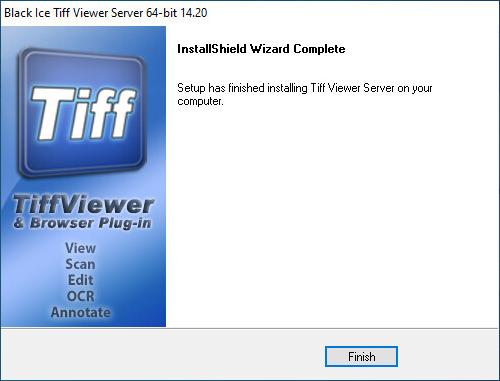Click 'Tiff Viewer Server' in the title bar
The width and height of the screenshot is (500, 381).
coord(98,13)
